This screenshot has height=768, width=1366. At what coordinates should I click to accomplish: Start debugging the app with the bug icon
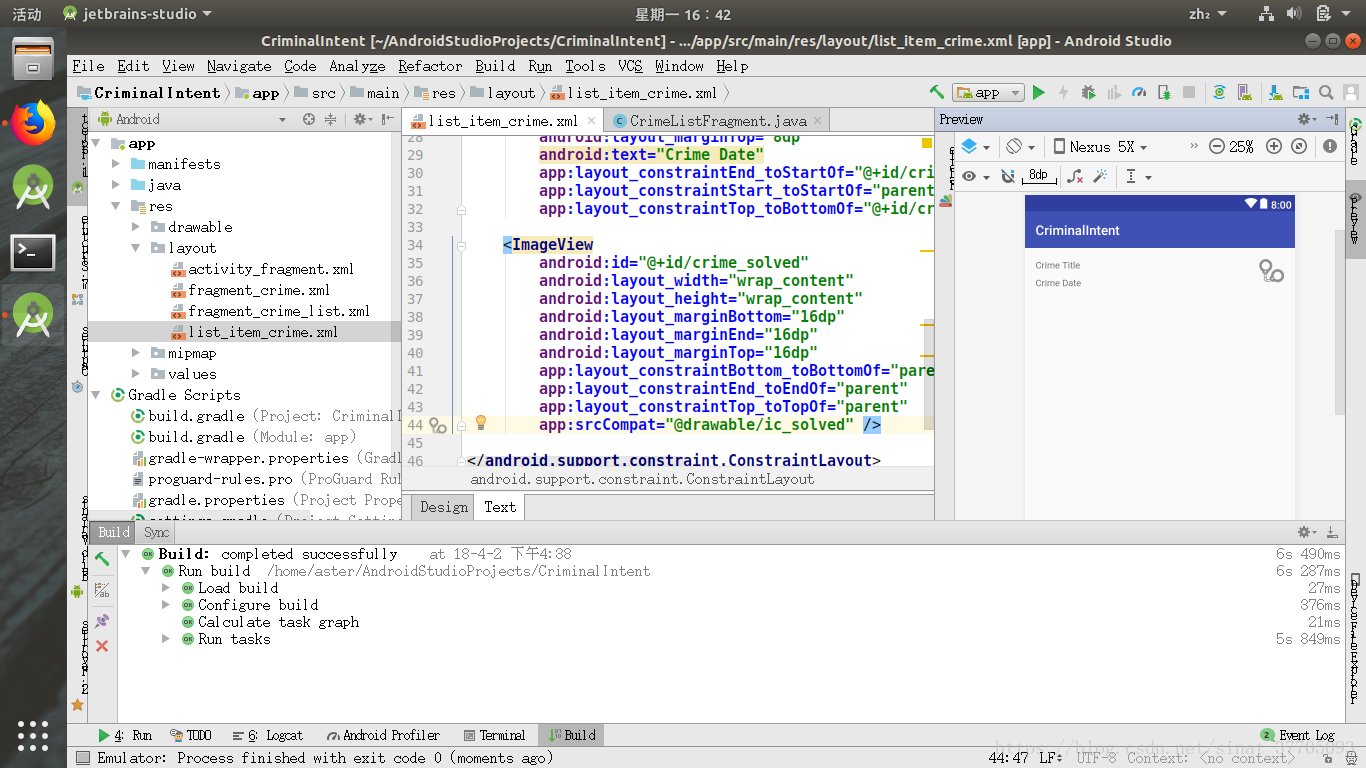tap(1089, 92)
